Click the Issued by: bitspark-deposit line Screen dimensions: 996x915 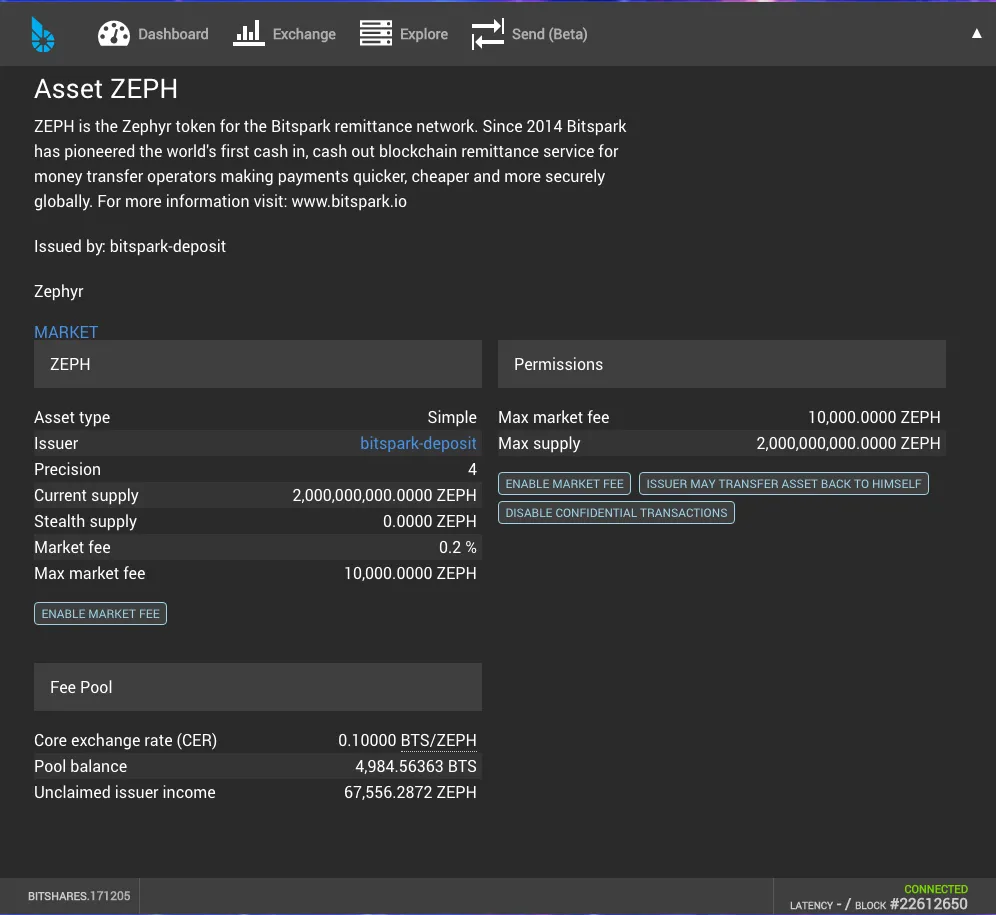point(130,247)
